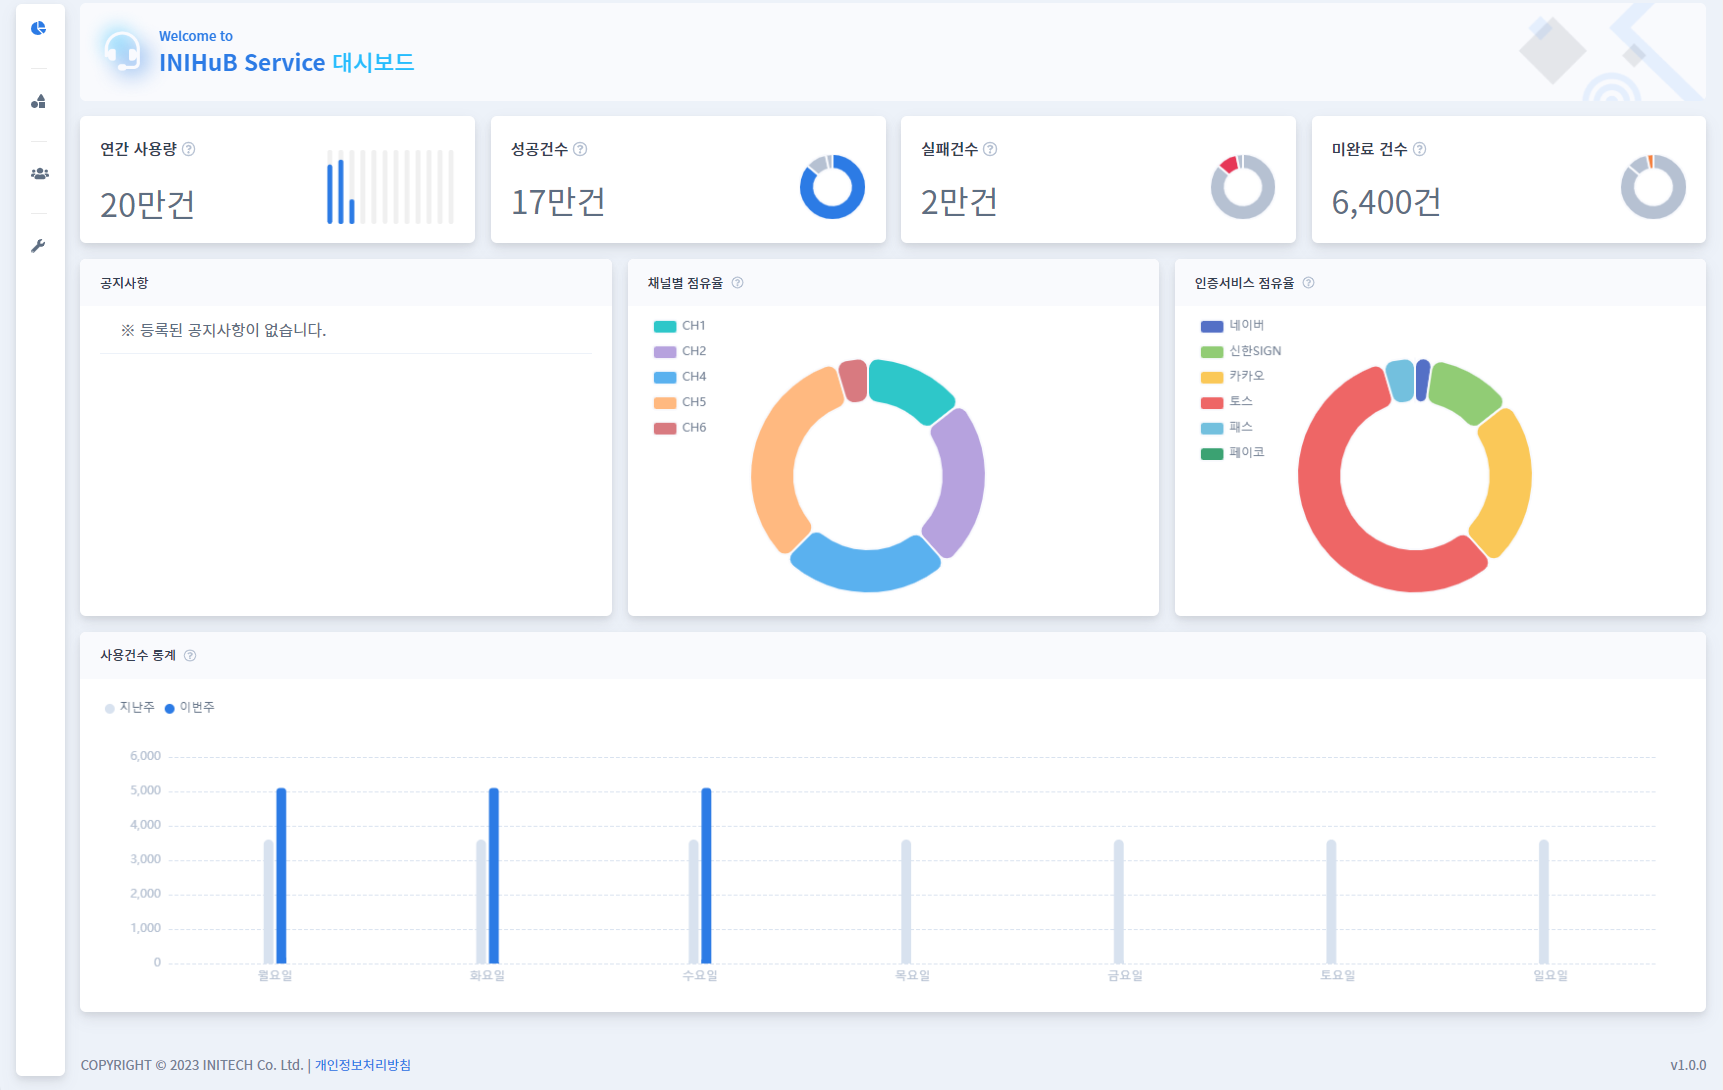Open the dashboard pie chart sidebar icon
Image resolution: width=1723 pixels, height=1090 pixels.
38,28
